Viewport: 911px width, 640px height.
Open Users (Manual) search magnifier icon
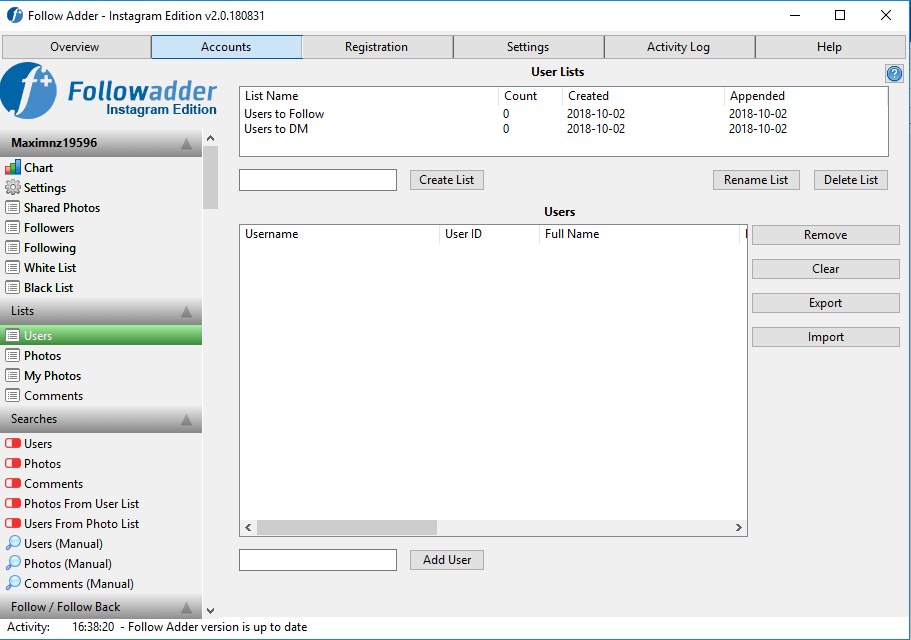coord(13,544)
